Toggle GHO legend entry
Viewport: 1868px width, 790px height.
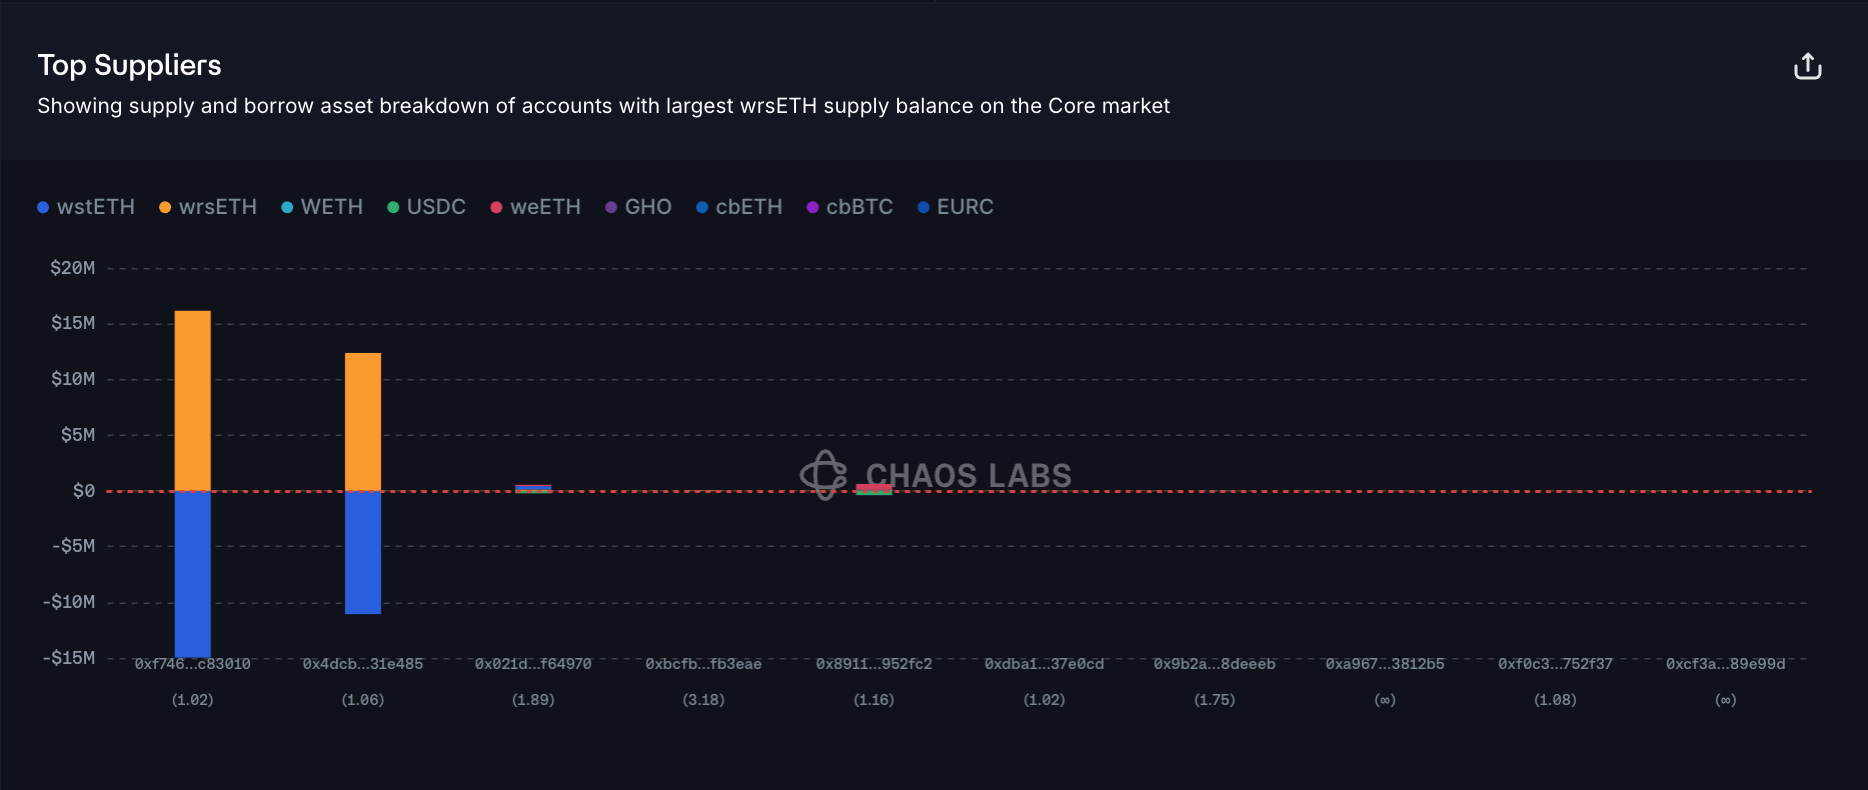click(638, 207)
